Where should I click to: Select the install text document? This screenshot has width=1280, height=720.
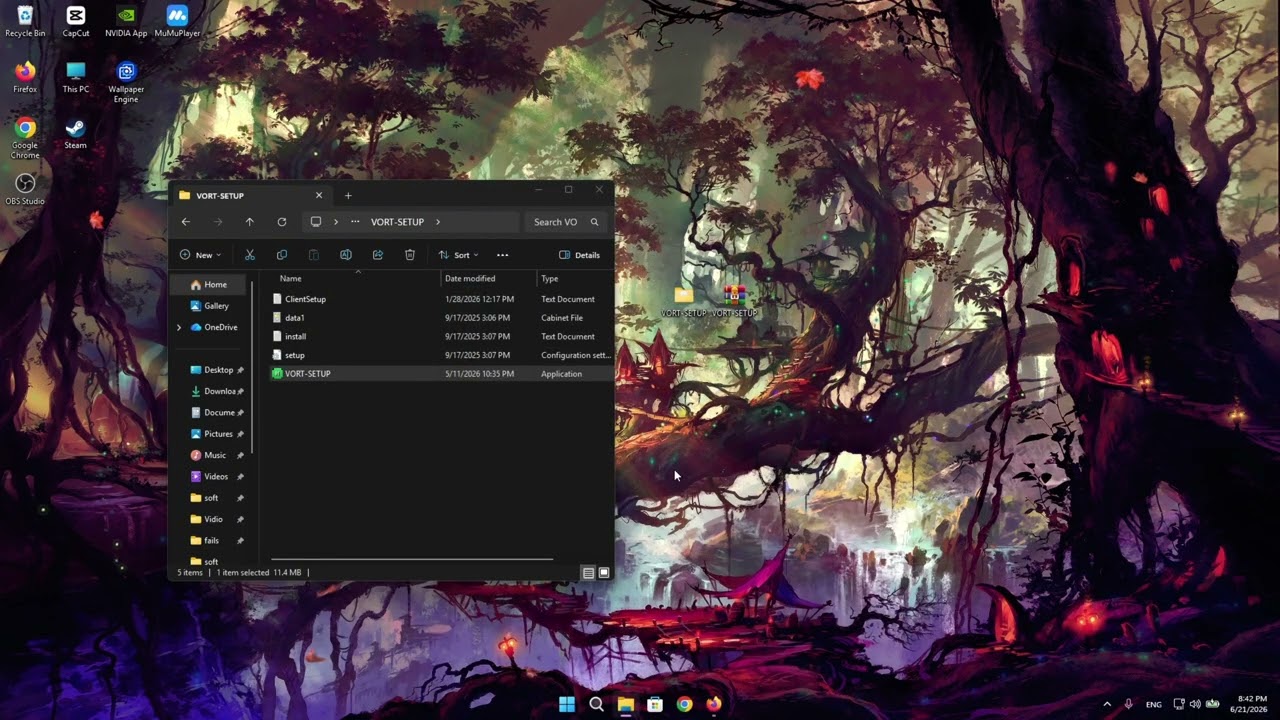pos(440,337)
